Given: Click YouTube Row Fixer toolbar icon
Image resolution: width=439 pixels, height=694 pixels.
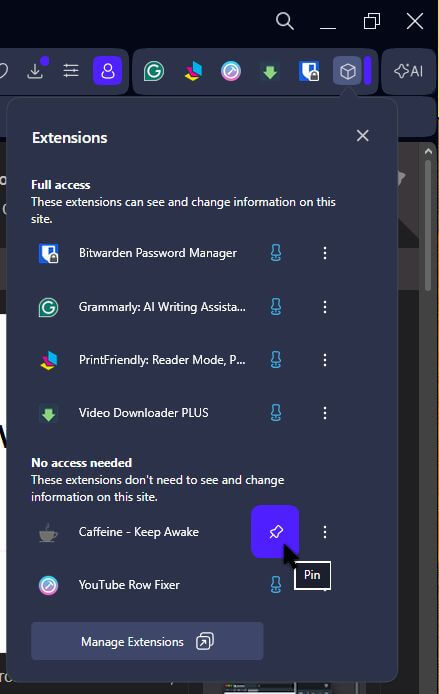Looking at the screenshot, I should [x=231, y=71].
